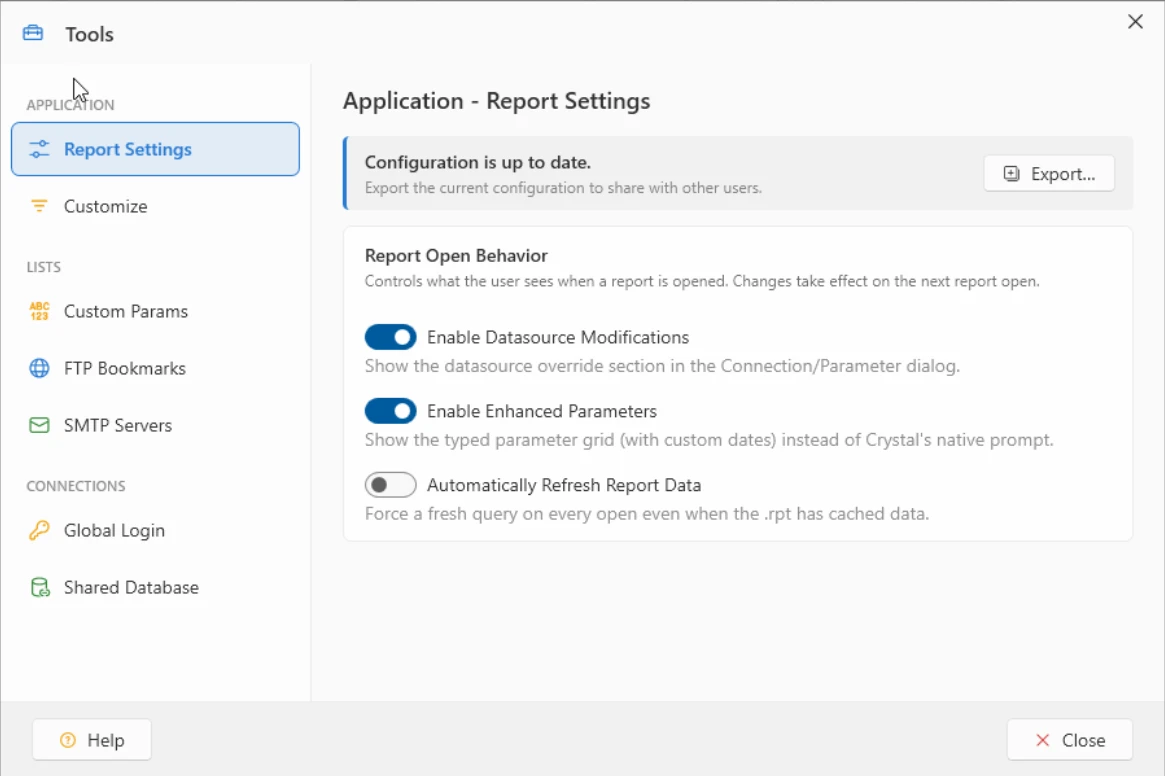Open Global Login connection settings
The height and width of the screenshot is (776, 1165).
pyautogui.click(x=155, y=530)
